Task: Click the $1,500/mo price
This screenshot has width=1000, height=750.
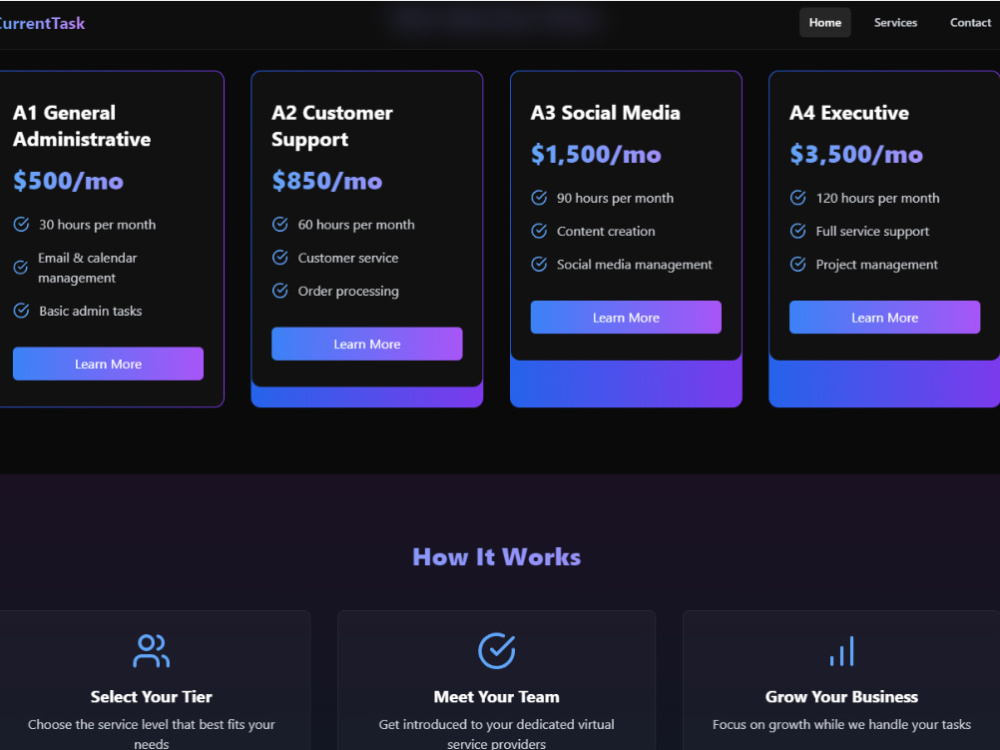Action: click(x=596, y=154)
